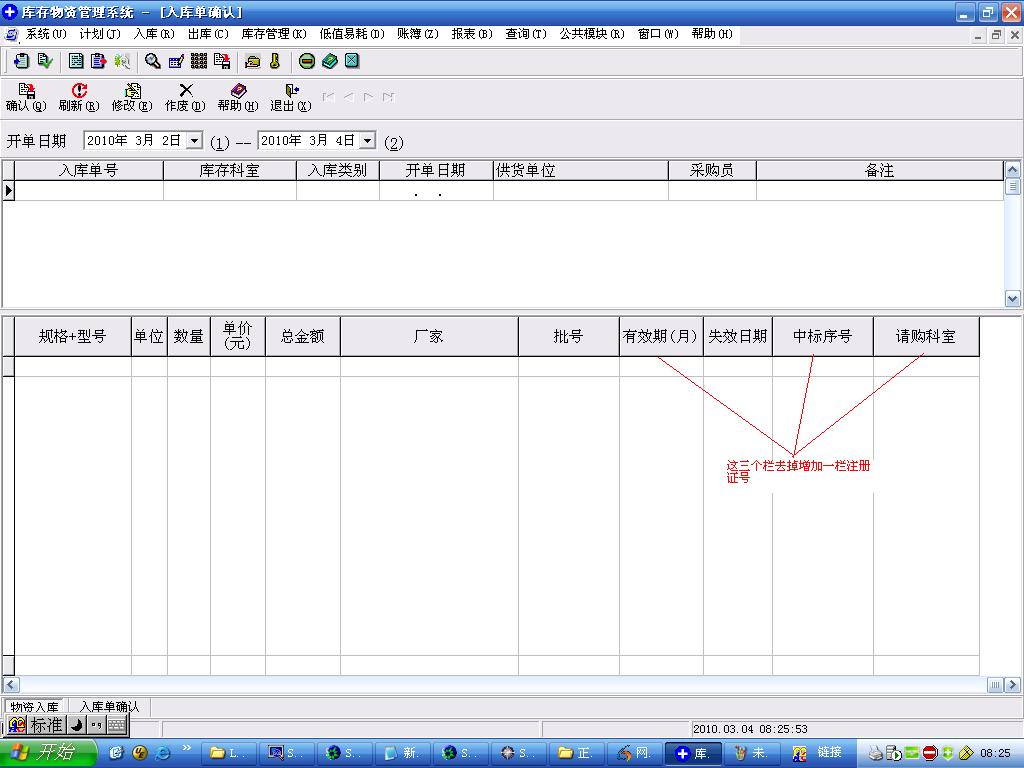This screenshot has height=768, width=1024.
Task: Click the 中标序号 column header
Action: pyautogui.click(x=823, y=336)
